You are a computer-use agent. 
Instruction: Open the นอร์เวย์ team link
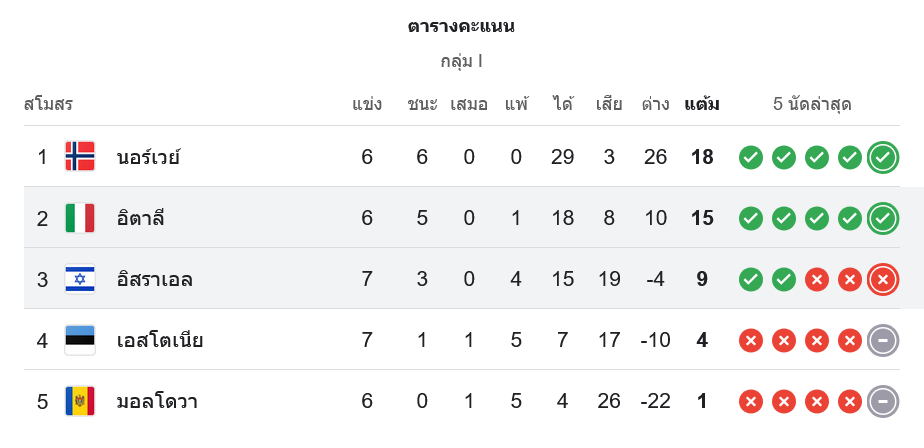148,157
